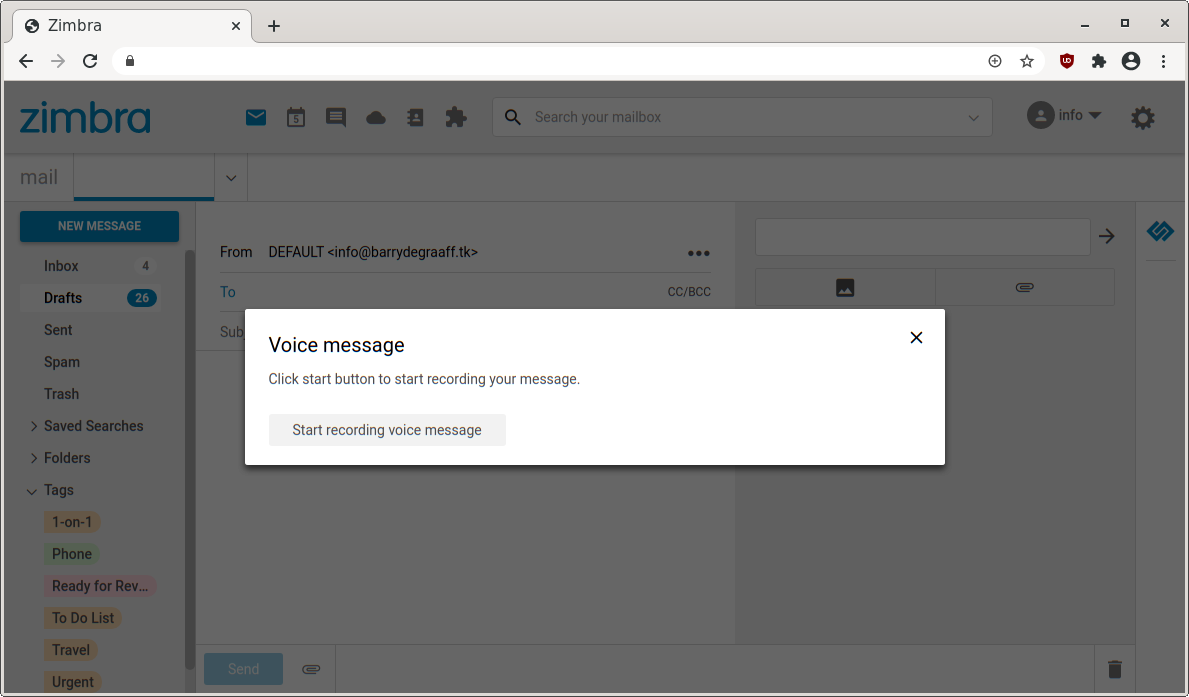Expand the Folders section
The image size is (1189, 697).
tap(33, 458)
